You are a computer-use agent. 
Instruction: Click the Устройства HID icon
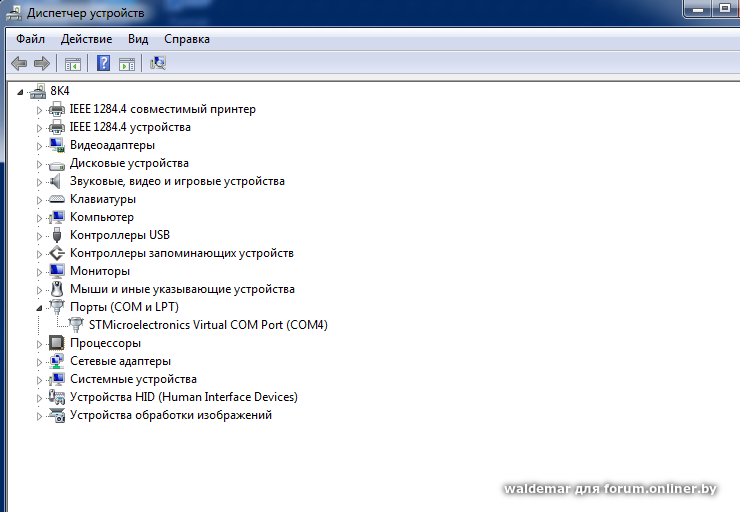click(57, 397)
